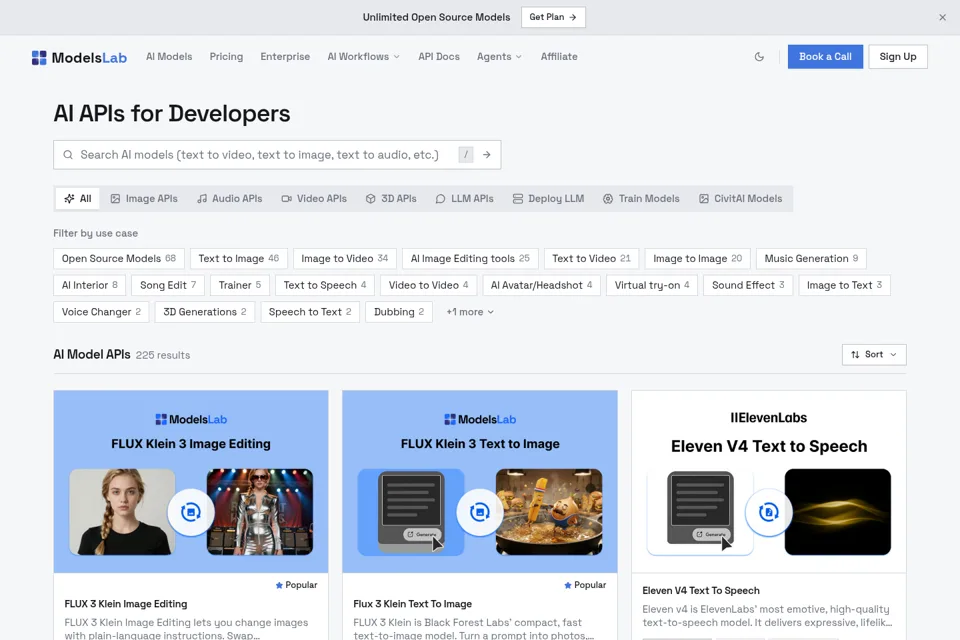Click the Popular star on Text To Image card
Screen dimensions: 960x640
click(x=568, y=585)
